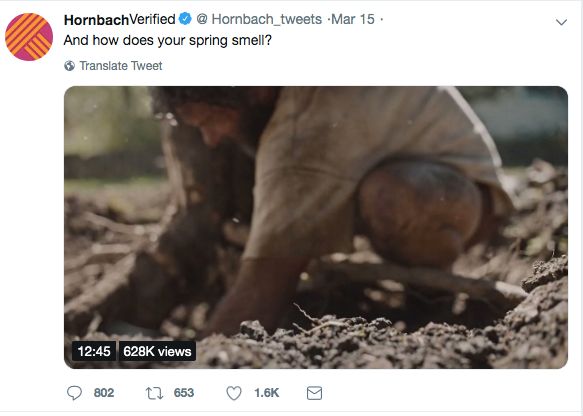Open the Mar 15 timestamp
The image size is (583, 416).
point(353,19)
